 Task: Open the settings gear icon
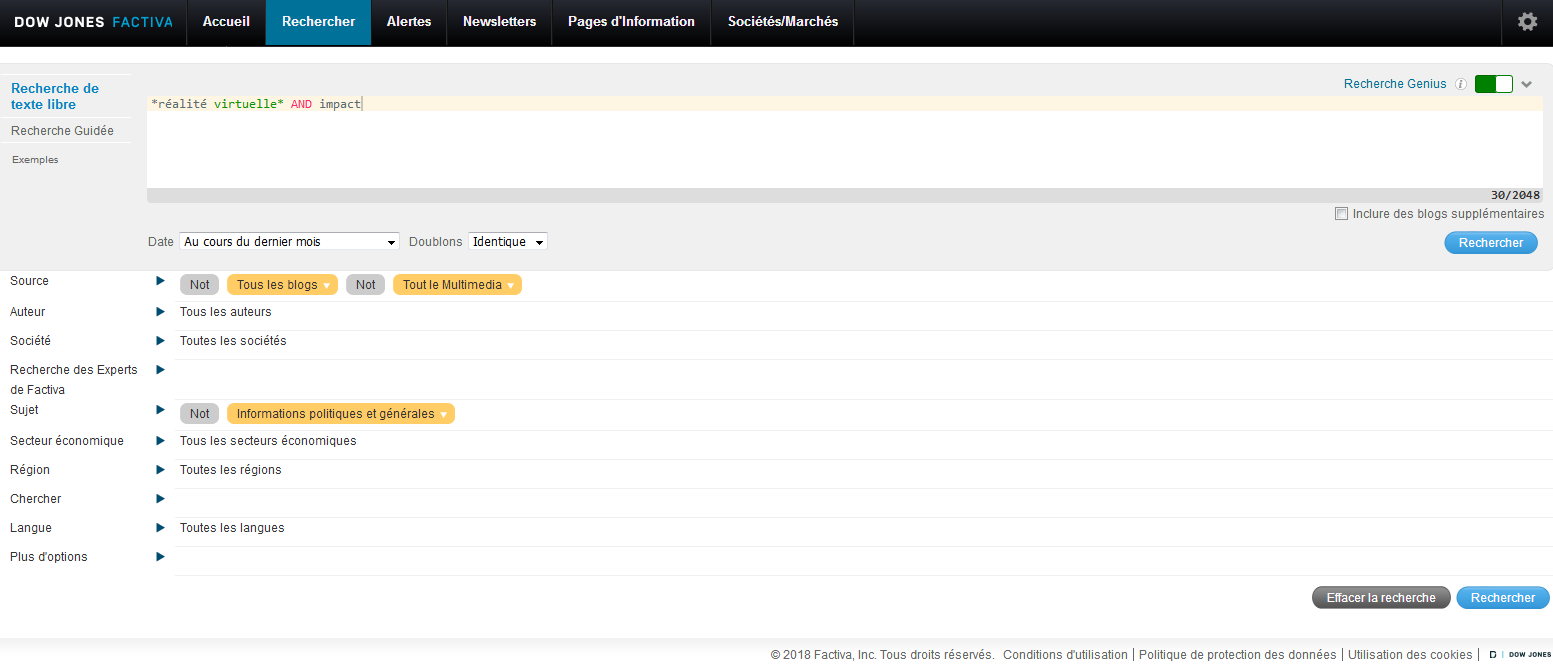[1527, 22]
